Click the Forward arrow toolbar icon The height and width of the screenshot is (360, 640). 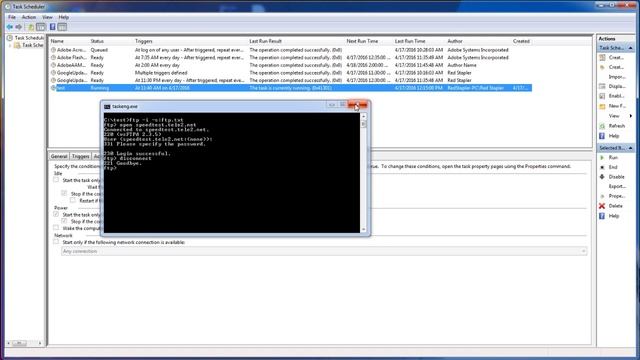[x=19, y=27]
